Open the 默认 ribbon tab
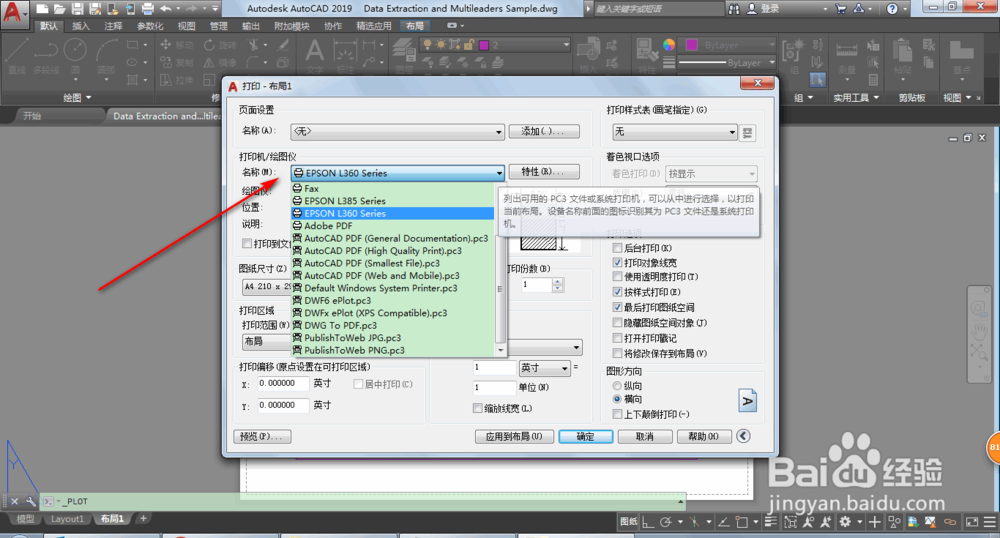 (x=48, y=26)
